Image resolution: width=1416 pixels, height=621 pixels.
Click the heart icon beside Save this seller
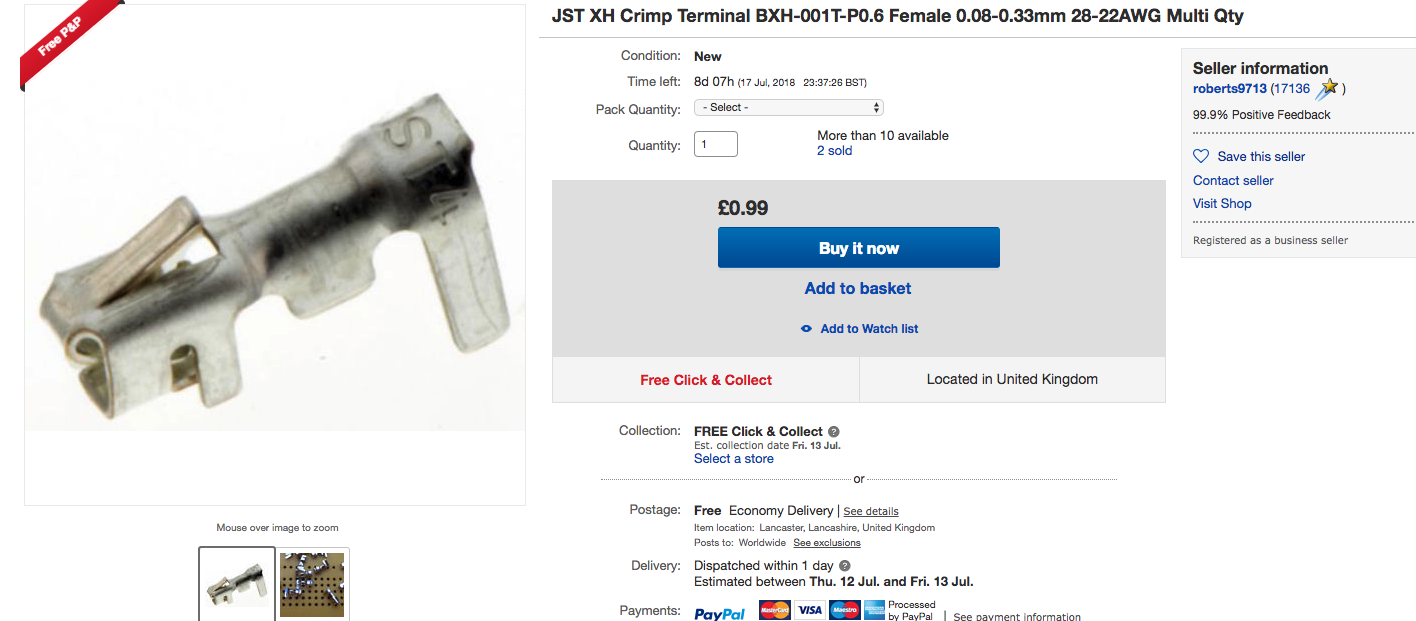point(1201,157)
